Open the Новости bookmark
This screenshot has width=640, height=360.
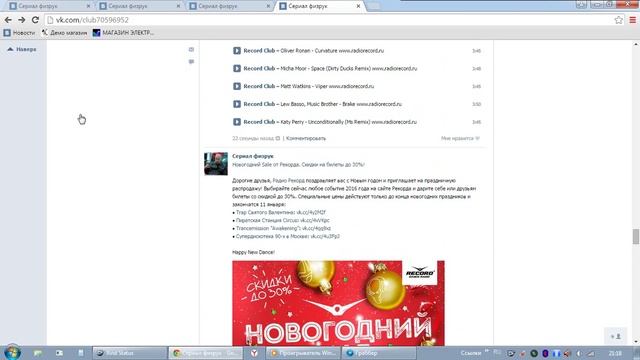point(19,33)
